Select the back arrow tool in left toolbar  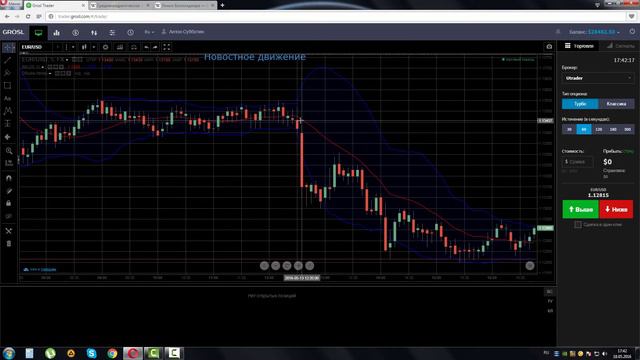(8, 137)
